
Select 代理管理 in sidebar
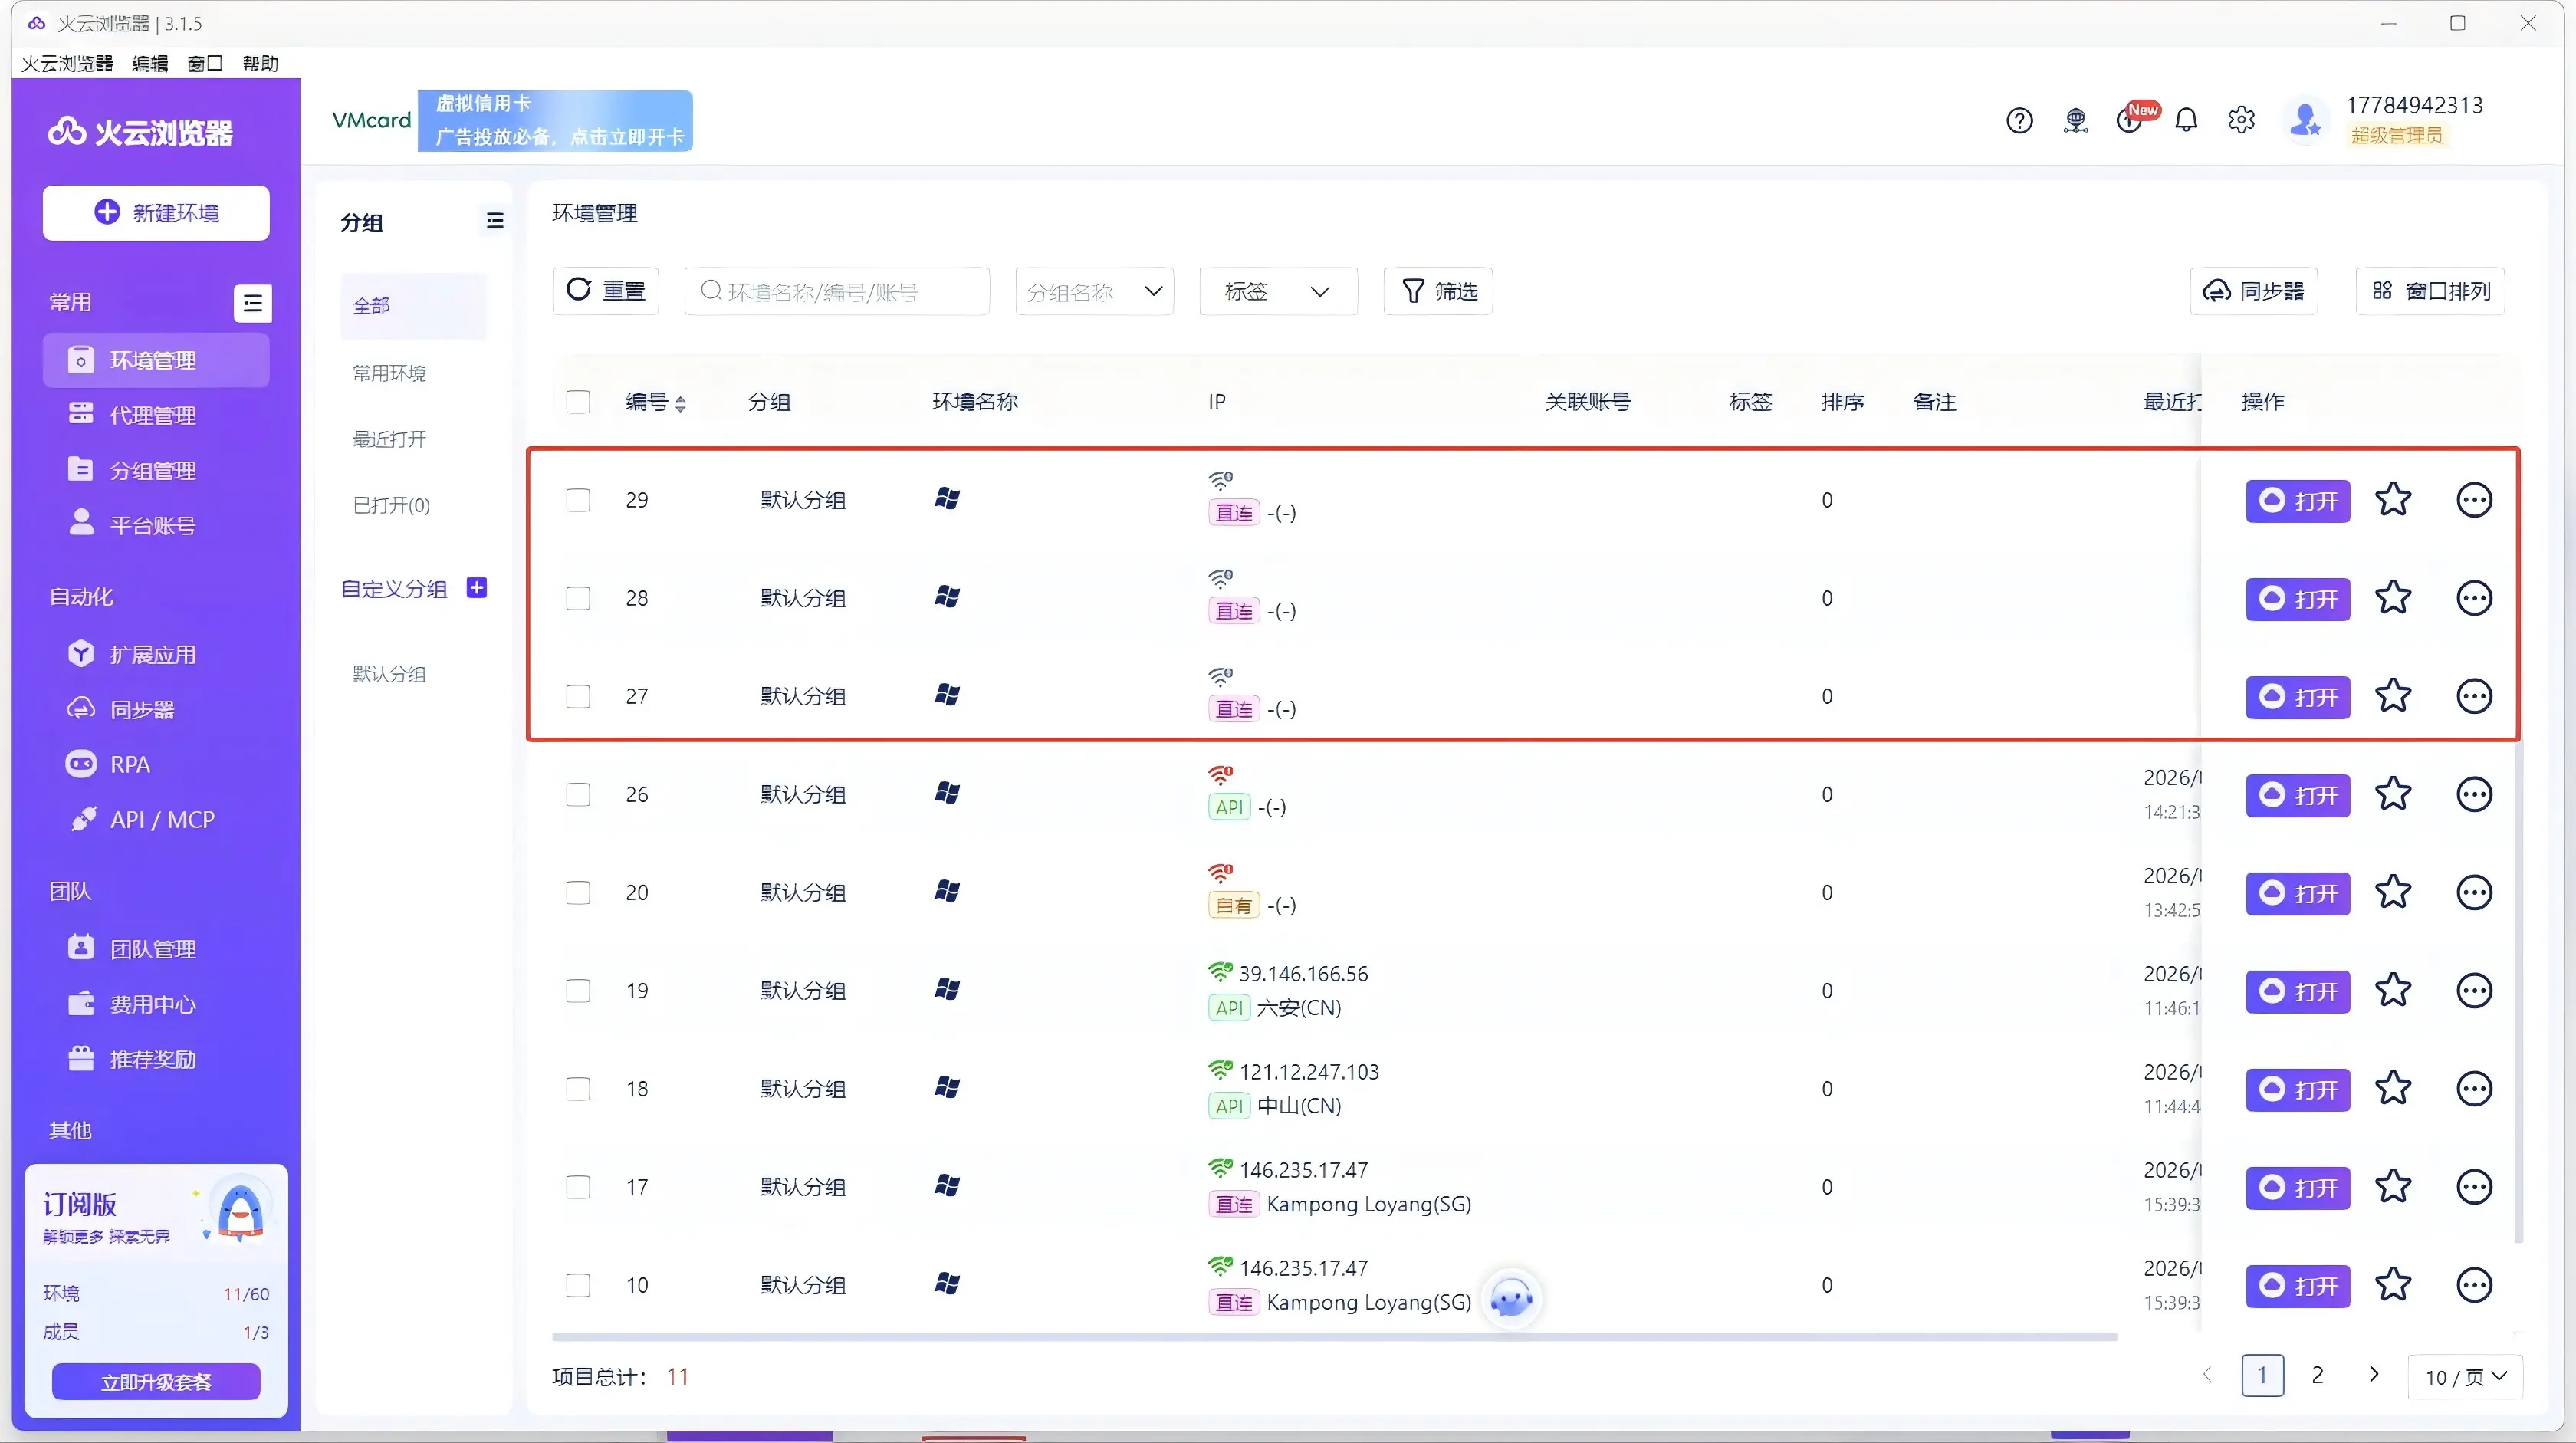point(156,415)
